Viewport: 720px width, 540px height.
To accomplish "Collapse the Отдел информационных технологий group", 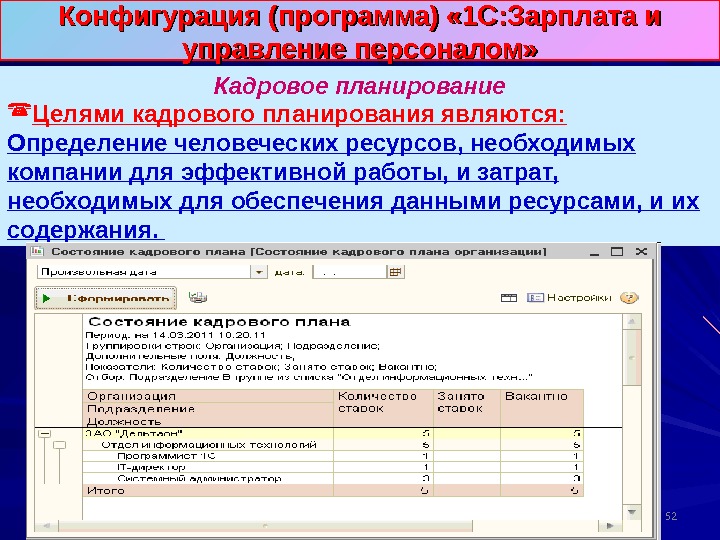I will [x=60, y=445].
